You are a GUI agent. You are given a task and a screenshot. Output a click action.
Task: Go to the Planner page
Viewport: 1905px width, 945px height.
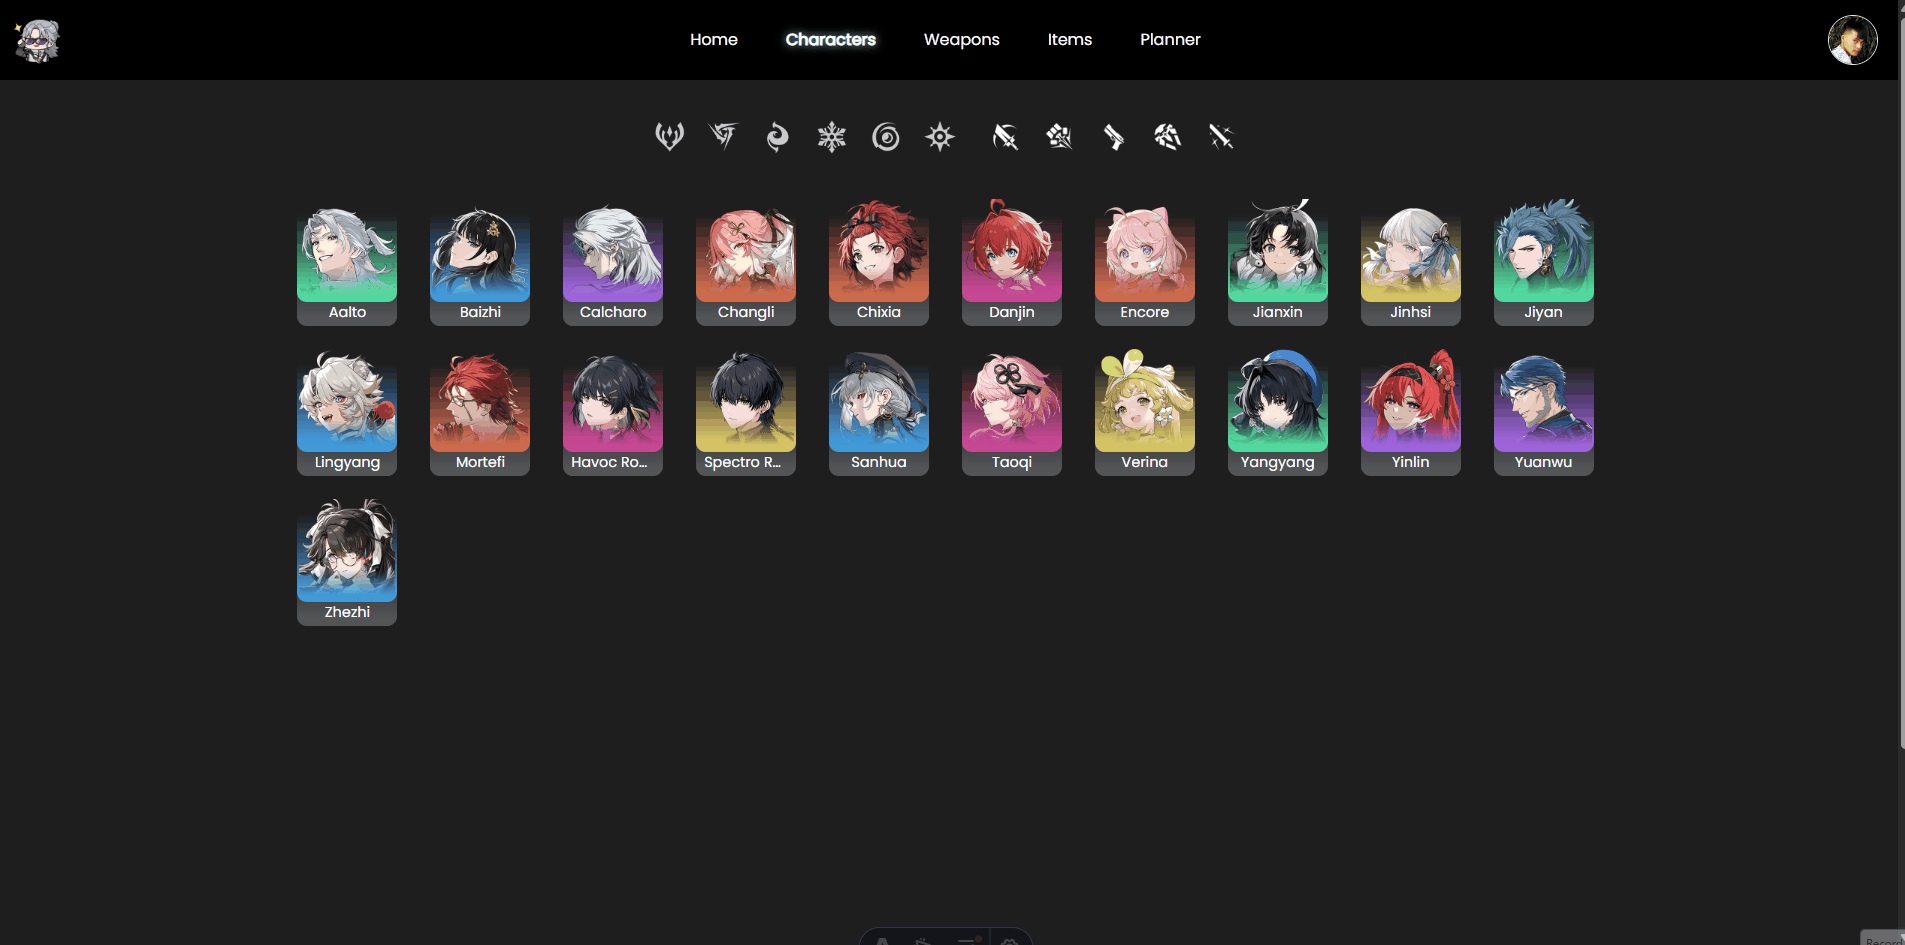1170,39
